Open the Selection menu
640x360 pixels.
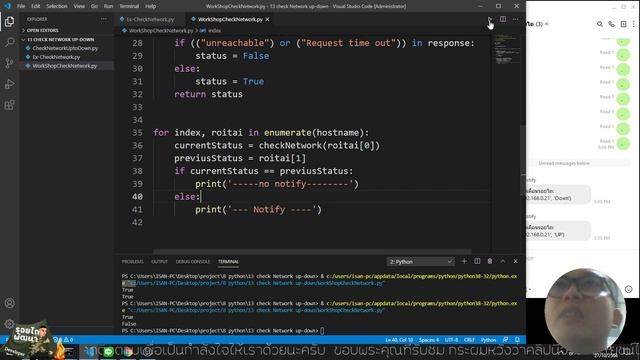pyautogui.click(x=57, y=6)
